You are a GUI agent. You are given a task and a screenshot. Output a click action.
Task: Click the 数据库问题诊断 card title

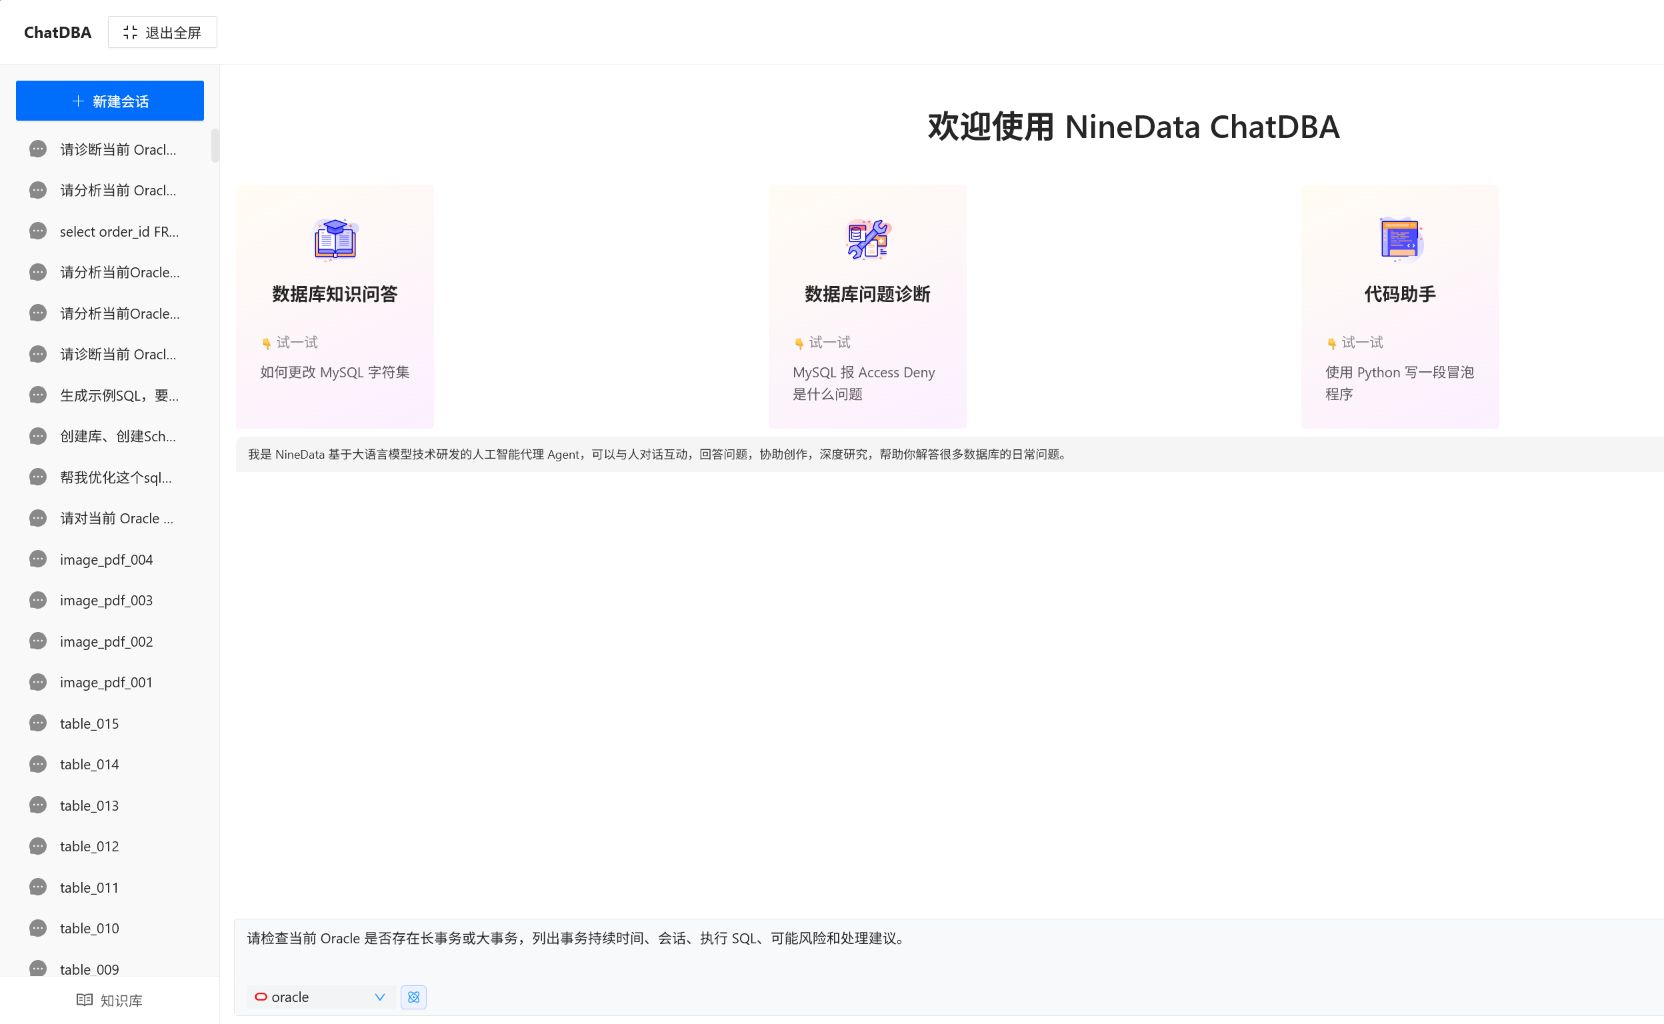(x=868, y=294)
